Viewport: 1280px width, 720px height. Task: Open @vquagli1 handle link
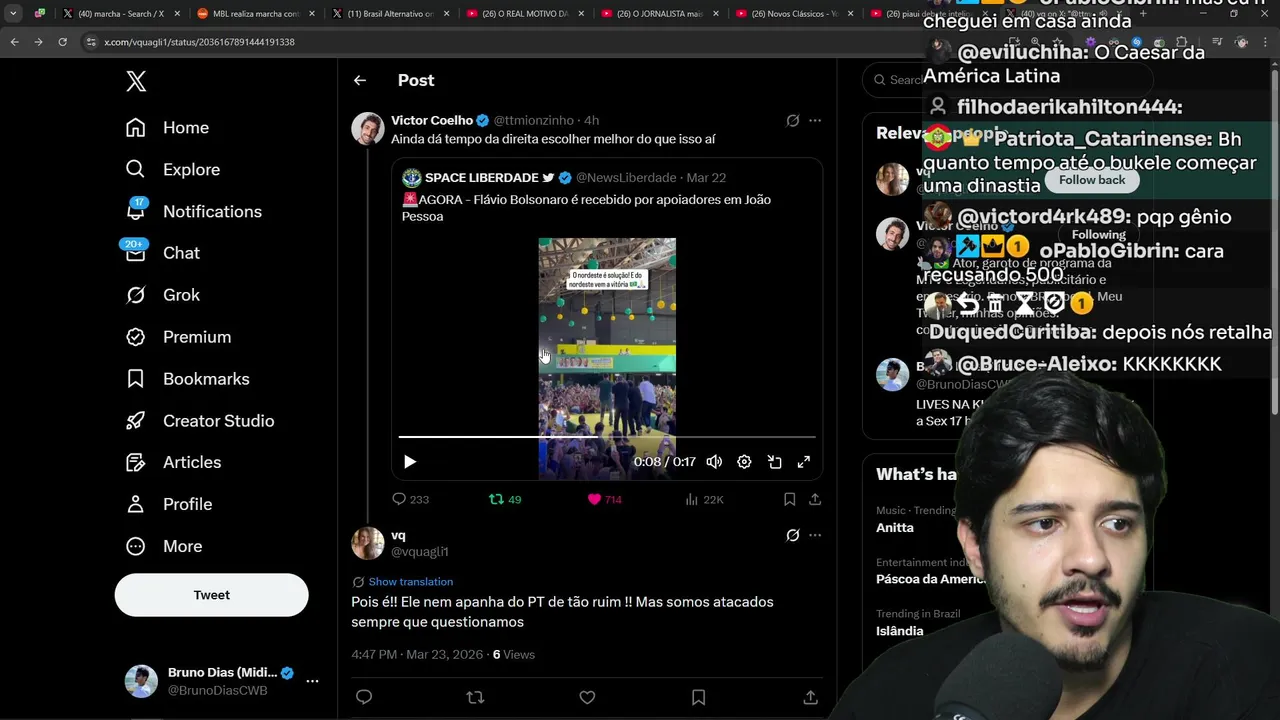(420, 552)
